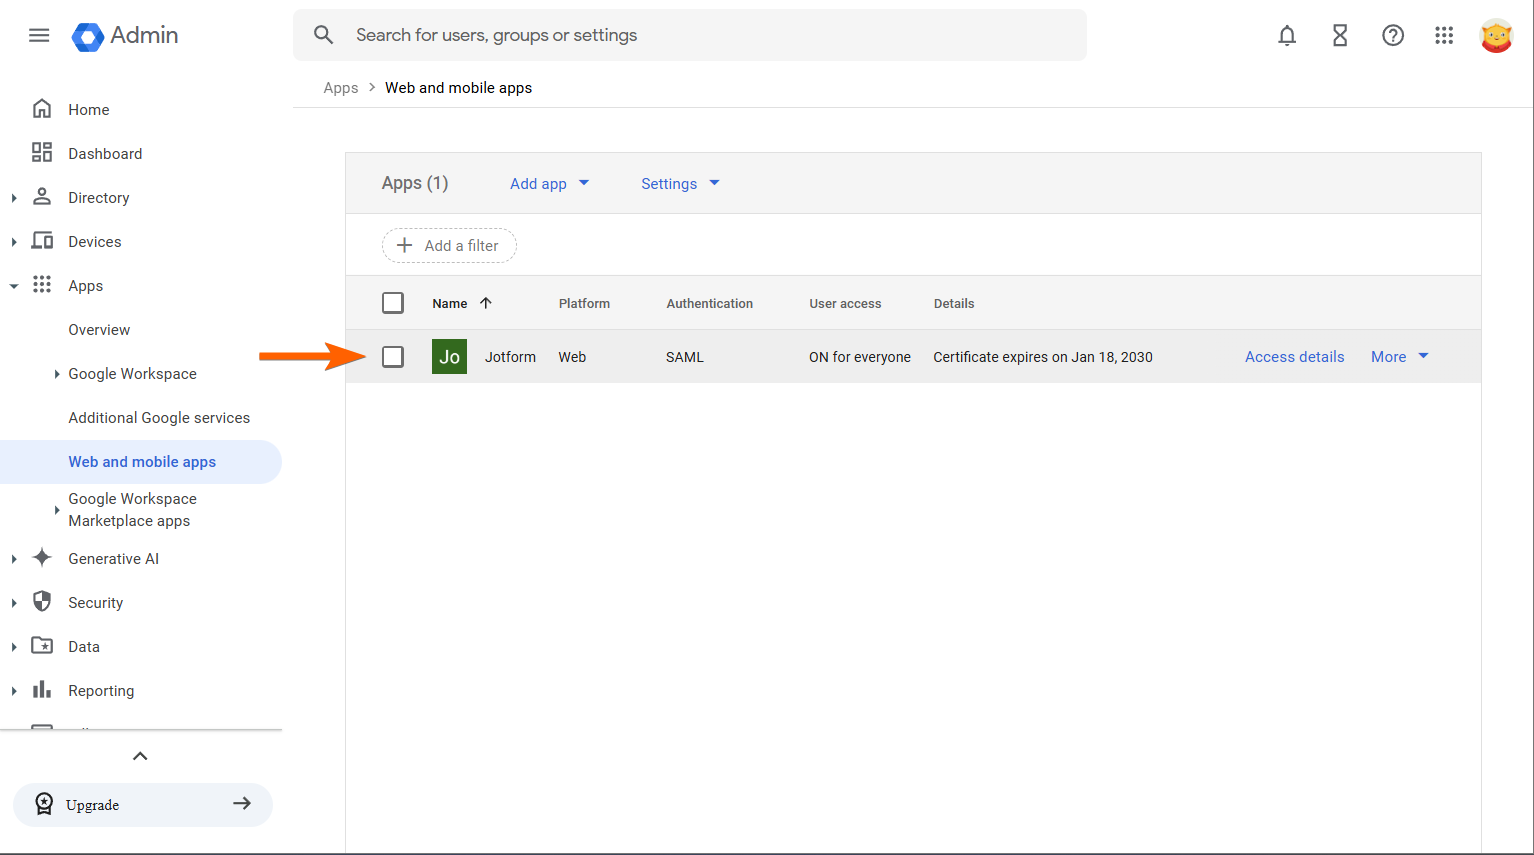
Task: Expand the More menu for Jotform
Action: (1399, 357)
